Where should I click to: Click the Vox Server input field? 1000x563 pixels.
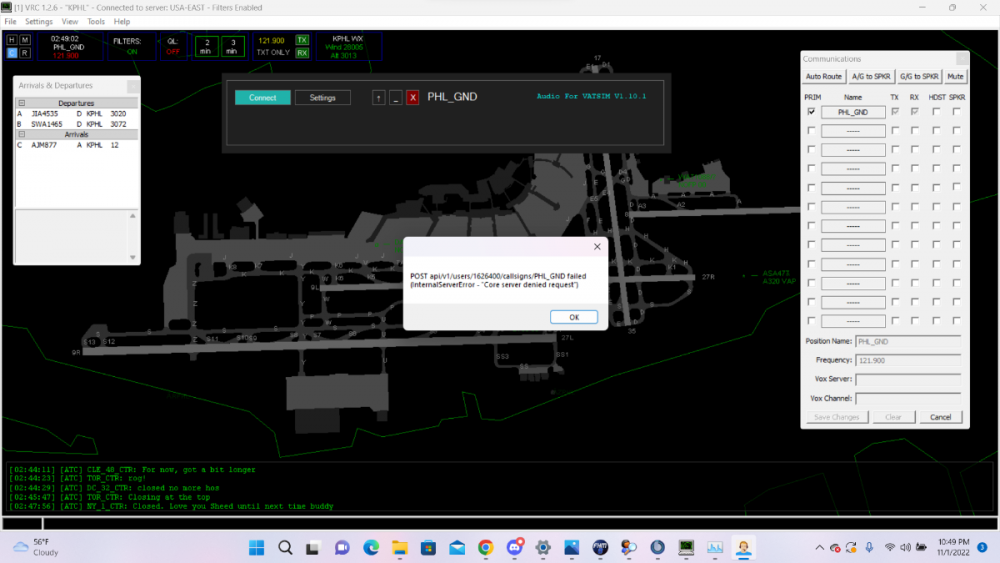907,379
